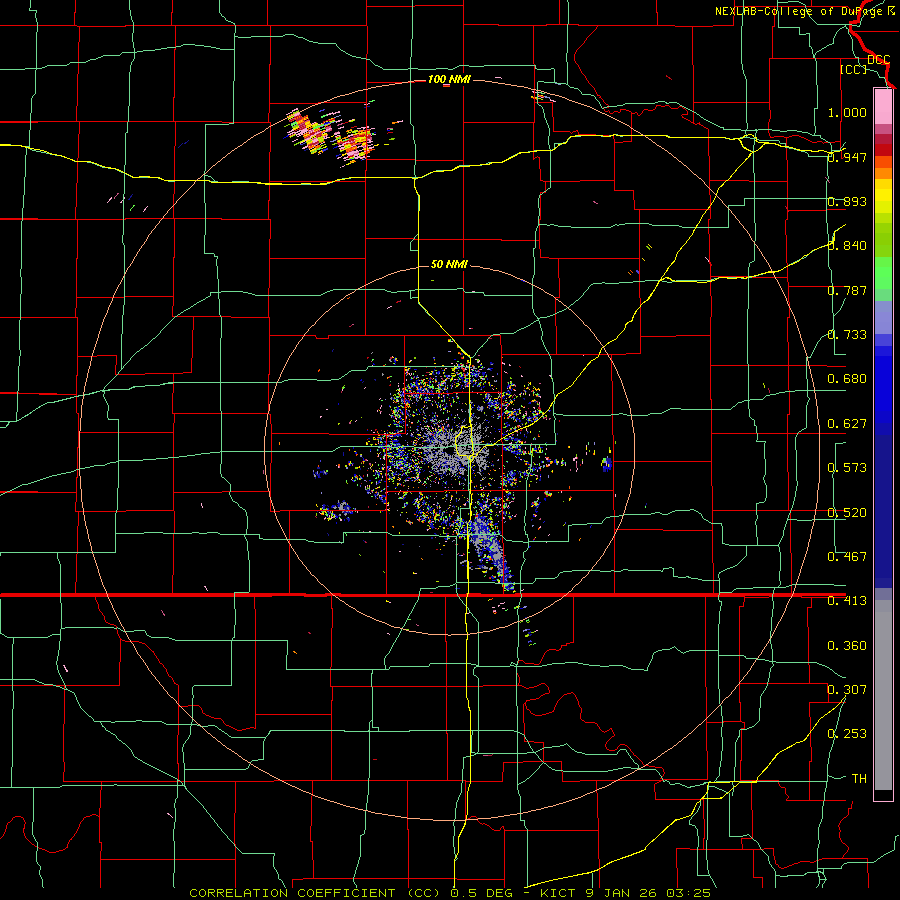Click the CORRELATION COEFFICIENT (CC) caption text
Image resolution: width=900 pixels, height=900 pixels.
click(317, 893)
